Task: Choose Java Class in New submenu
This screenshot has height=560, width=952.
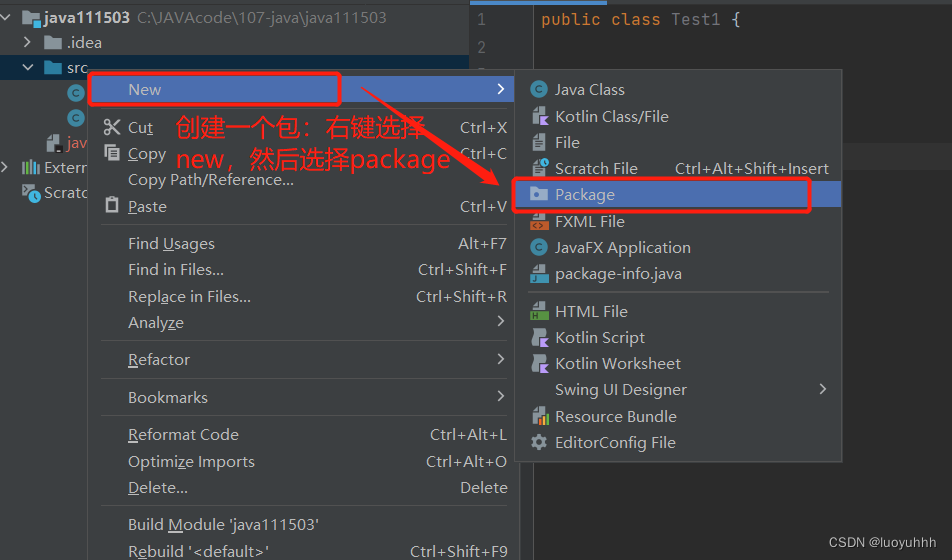Action: tap(678, 89)
